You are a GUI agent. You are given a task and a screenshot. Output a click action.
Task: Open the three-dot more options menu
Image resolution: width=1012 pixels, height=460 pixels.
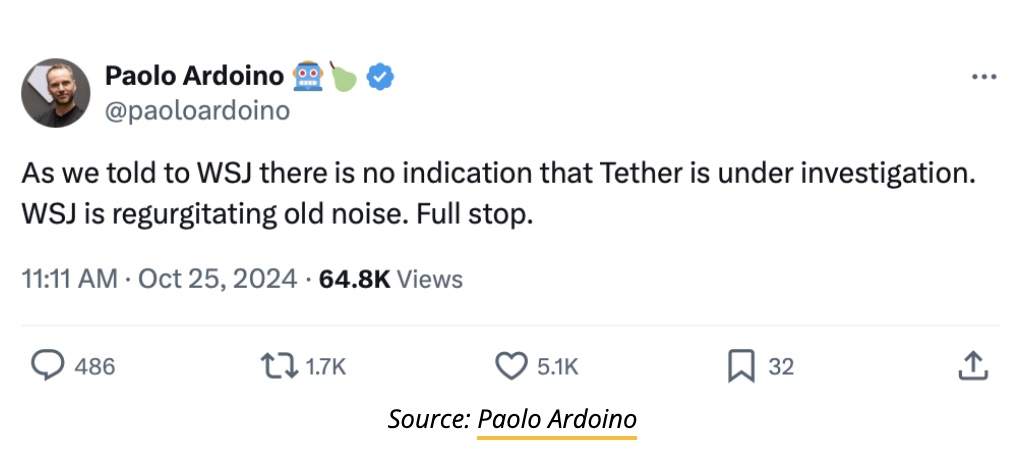(983, 77)
